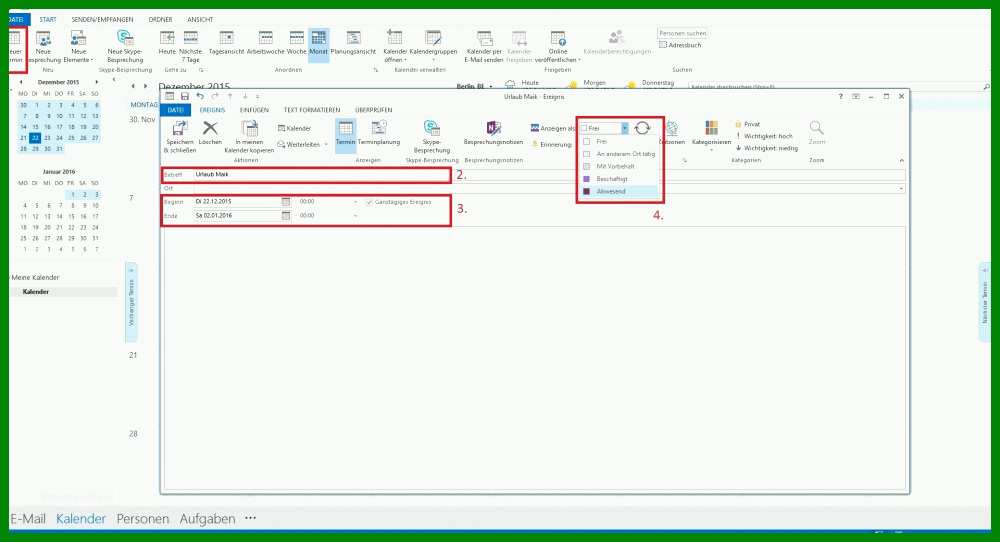Switch to Tagesansicht
The height and width of the screenshot is (542, 1000).
[226, 43]
